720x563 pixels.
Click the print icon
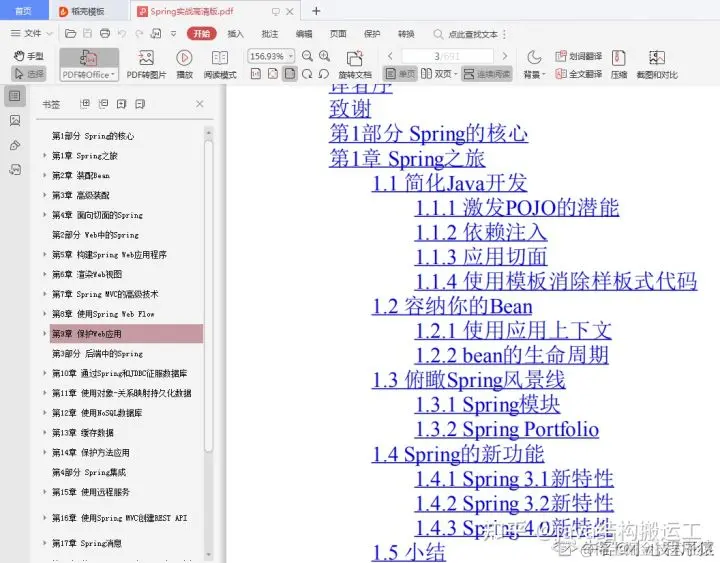pyautogui.click(x=105, y=34)
